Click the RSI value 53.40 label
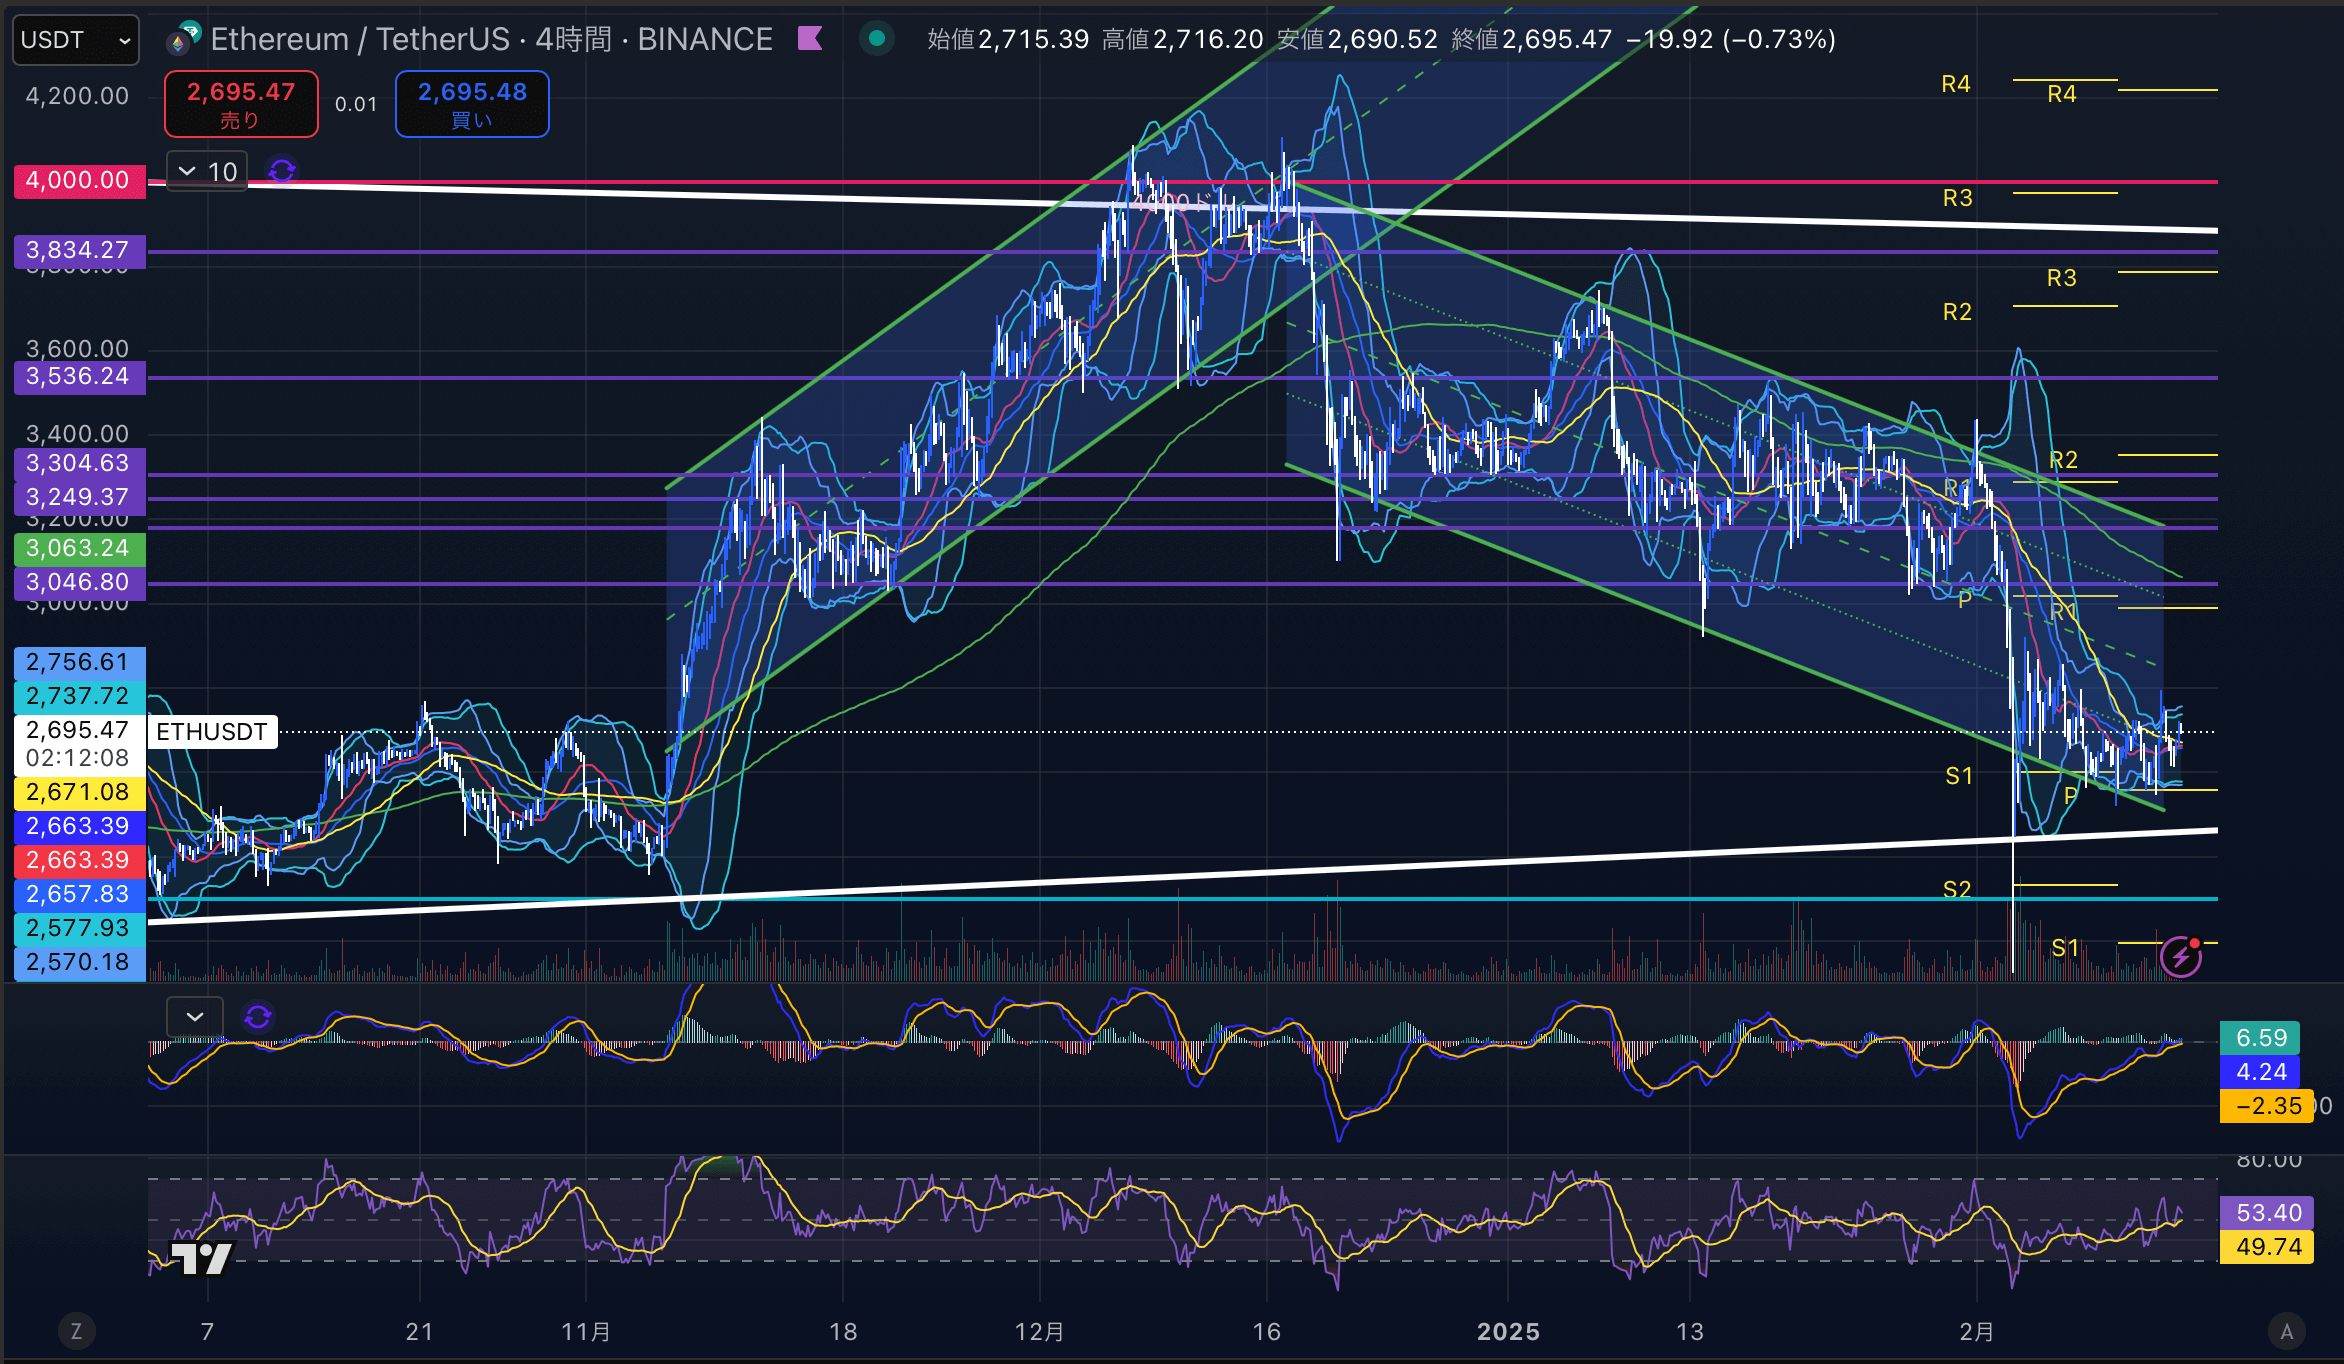 tap(2267, 1213)
